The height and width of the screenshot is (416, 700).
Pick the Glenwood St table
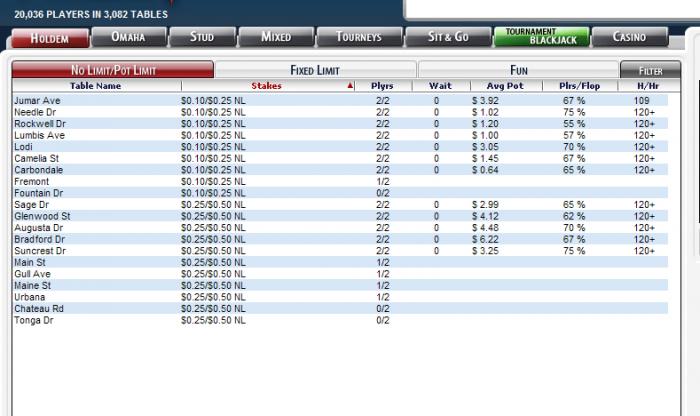340,216
